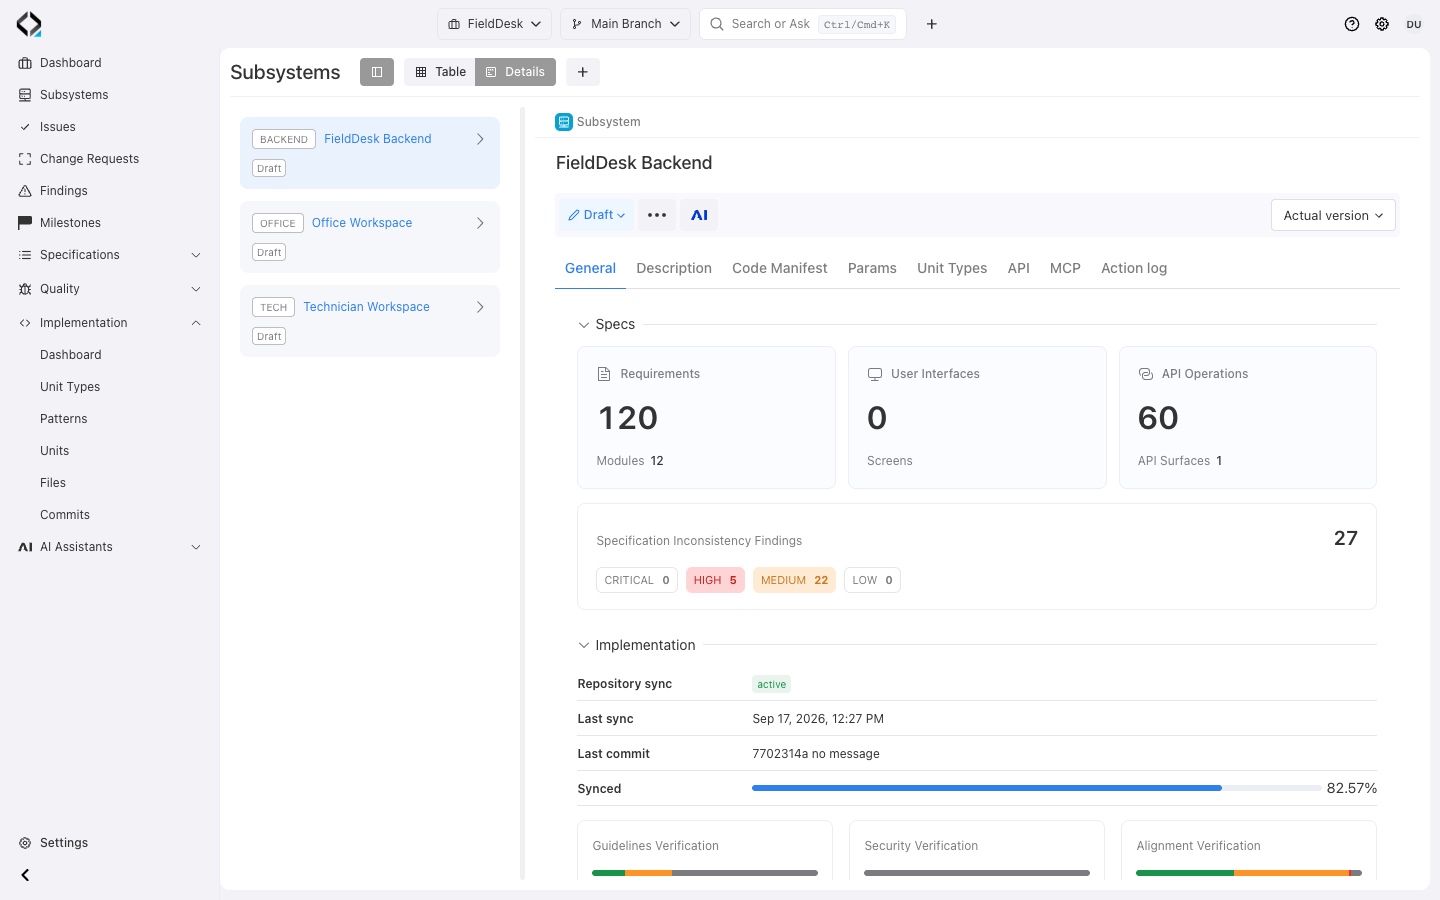Open the FieldDesk project dropdown

[495, 24]
